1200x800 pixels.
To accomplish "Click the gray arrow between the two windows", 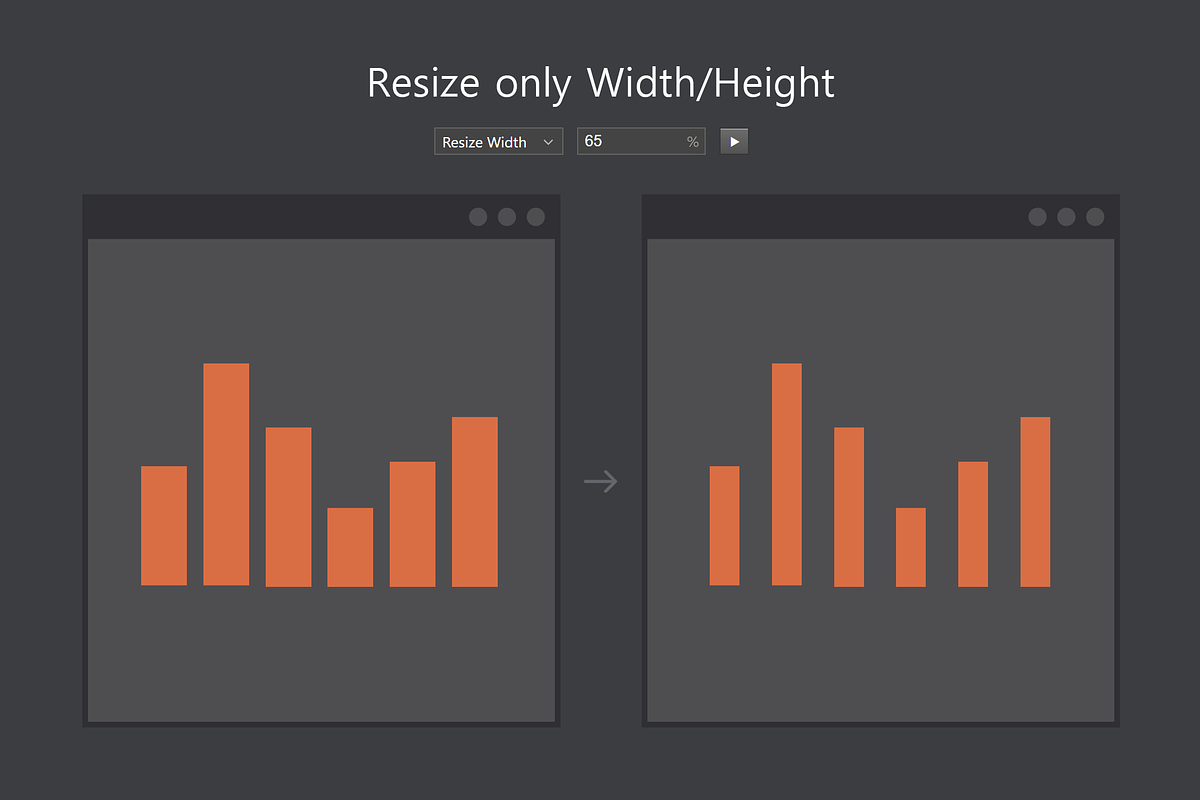I will [x=600, y=481].
